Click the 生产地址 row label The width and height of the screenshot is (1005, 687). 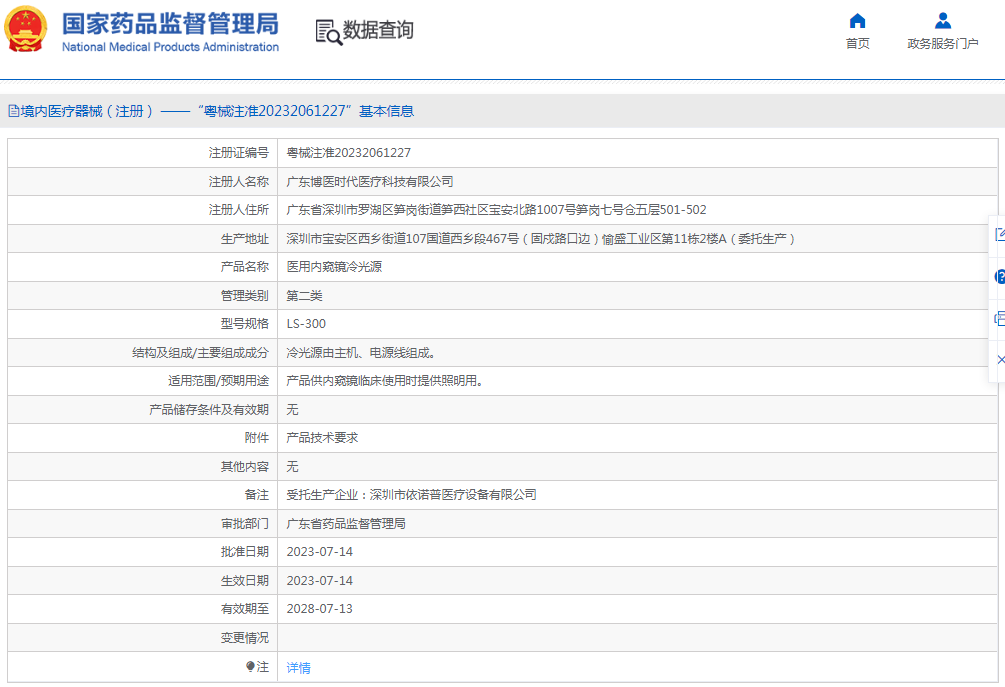point(245,238)
